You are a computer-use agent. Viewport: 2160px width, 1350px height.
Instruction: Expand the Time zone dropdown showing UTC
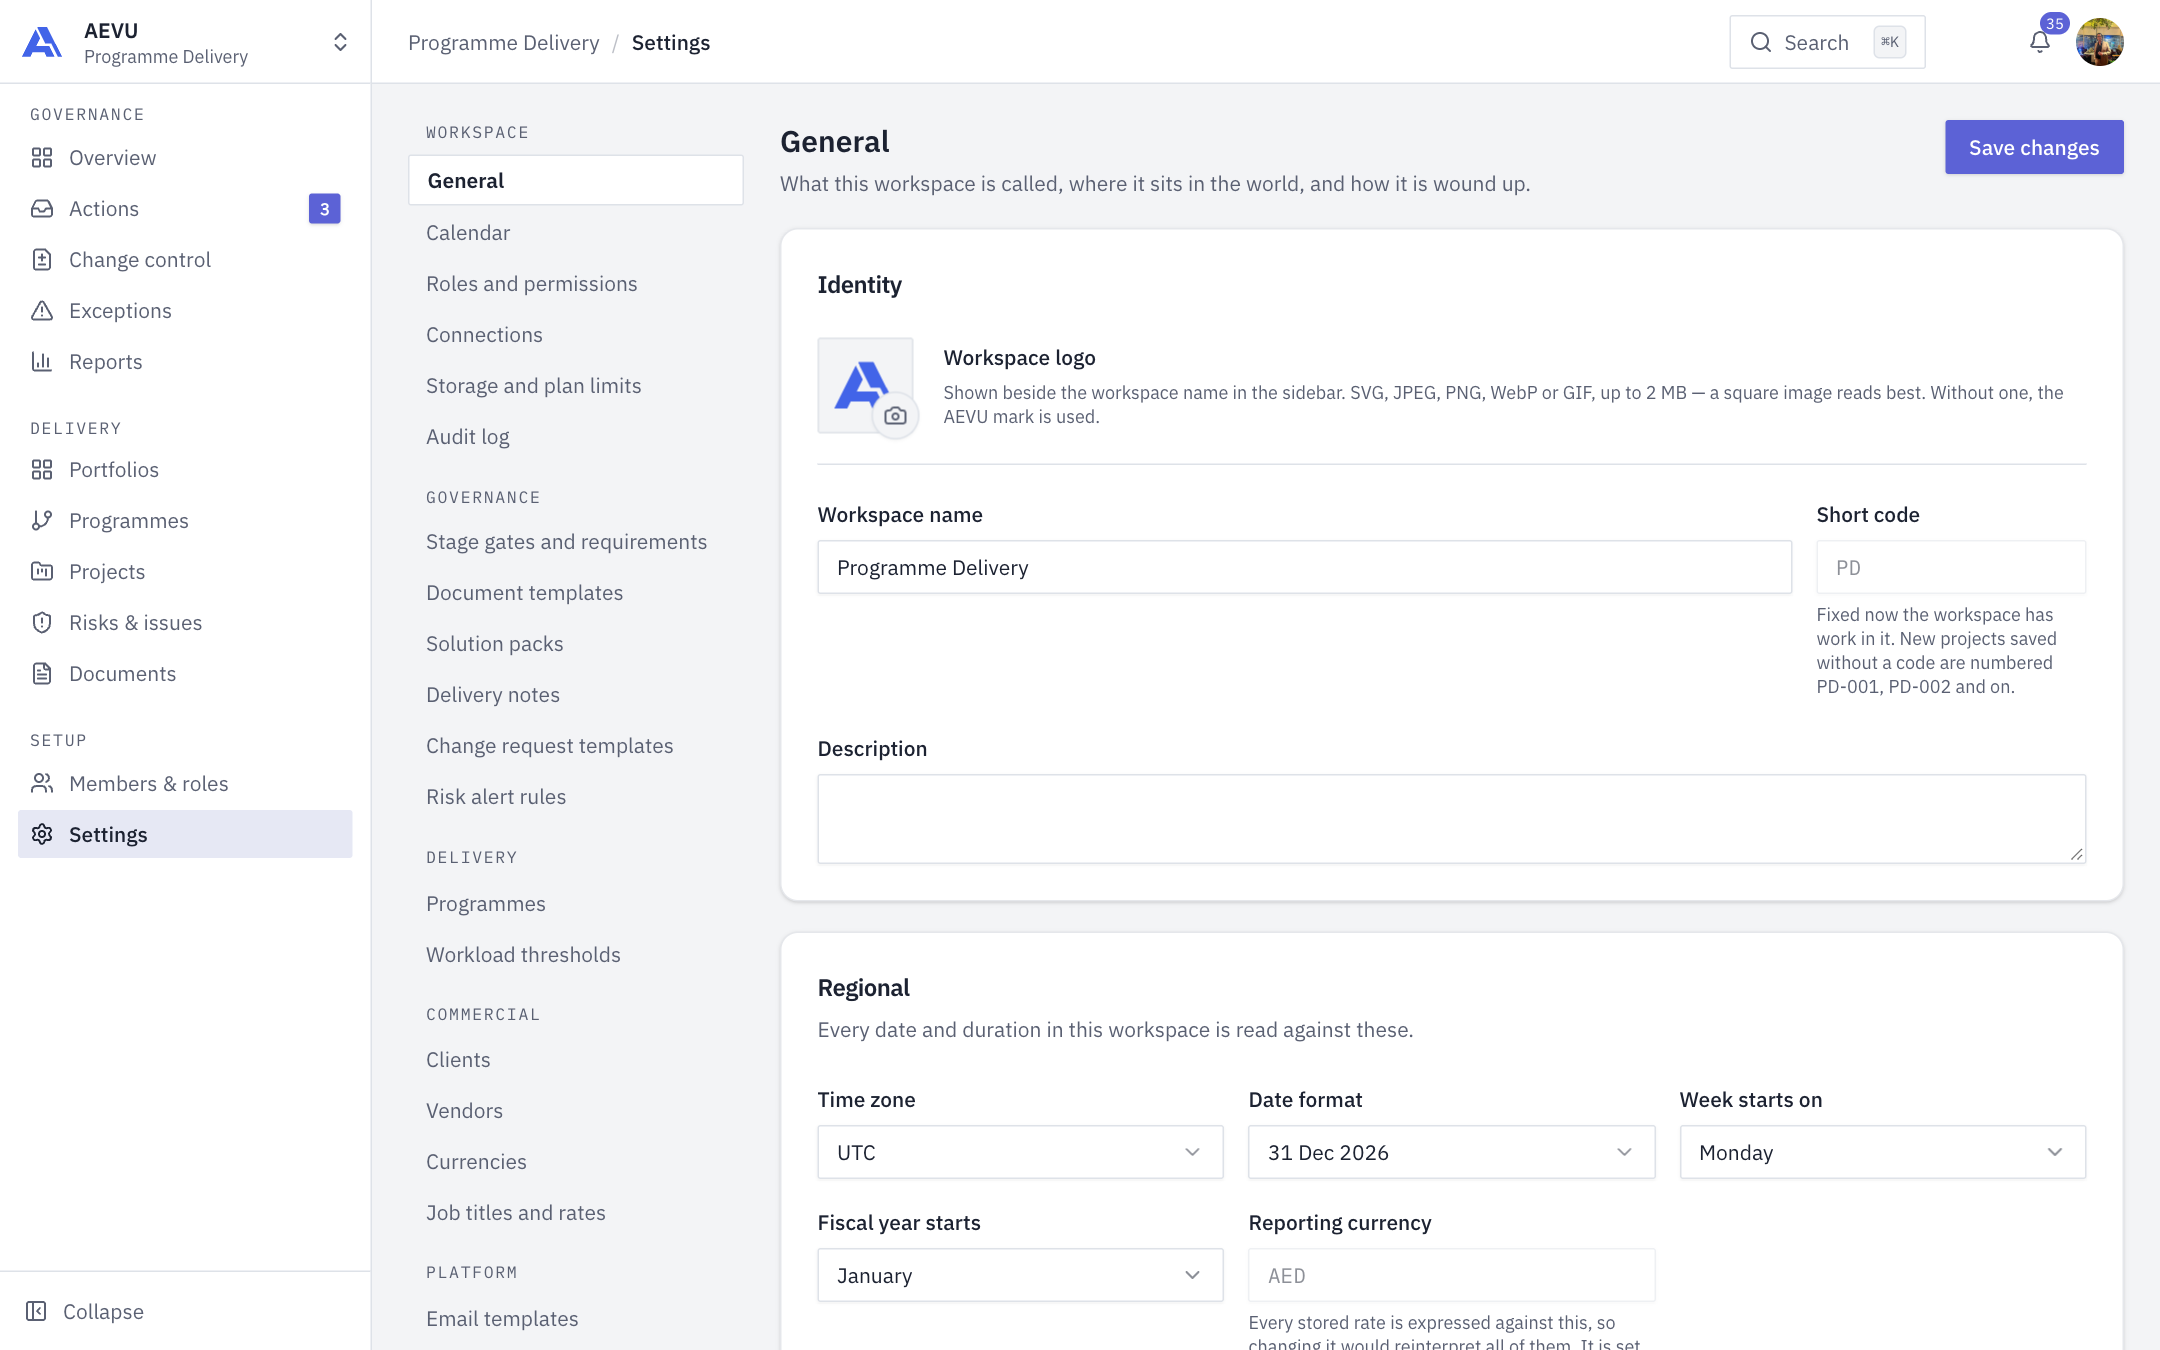[x=1020, y=1152]
